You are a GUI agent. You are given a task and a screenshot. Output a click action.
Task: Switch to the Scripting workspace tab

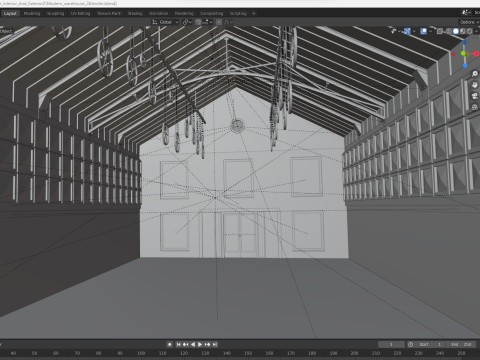pyautogui.click(x=238, y=13)
